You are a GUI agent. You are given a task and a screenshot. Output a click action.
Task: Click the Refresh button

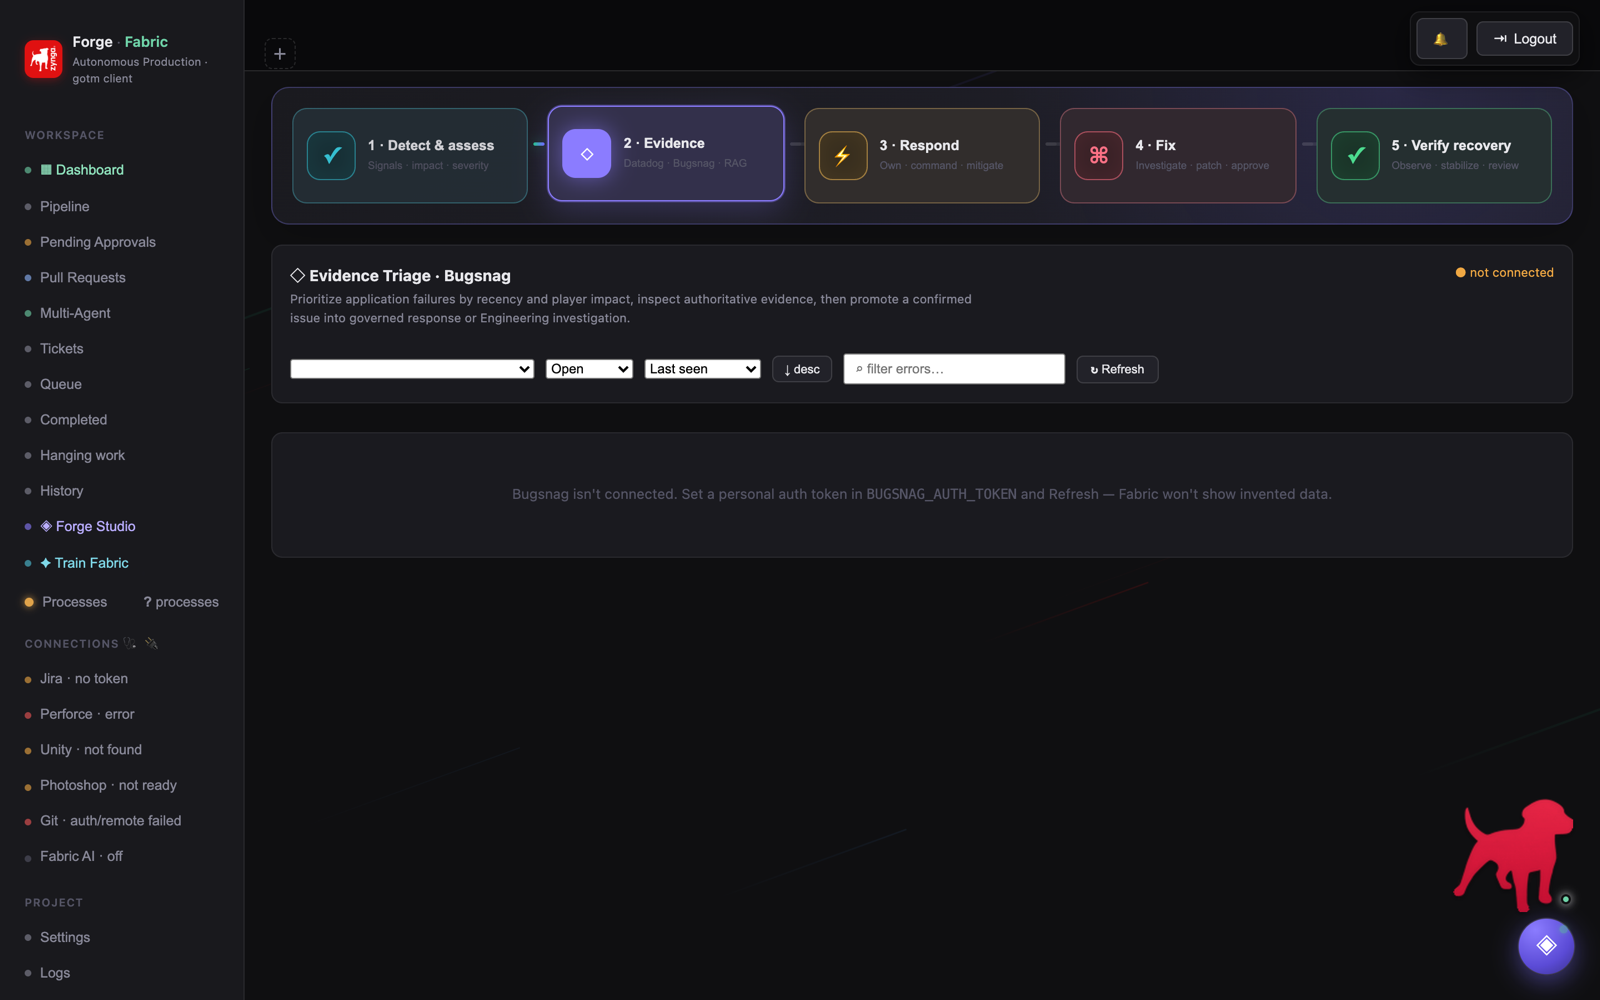click(1117, 369)
